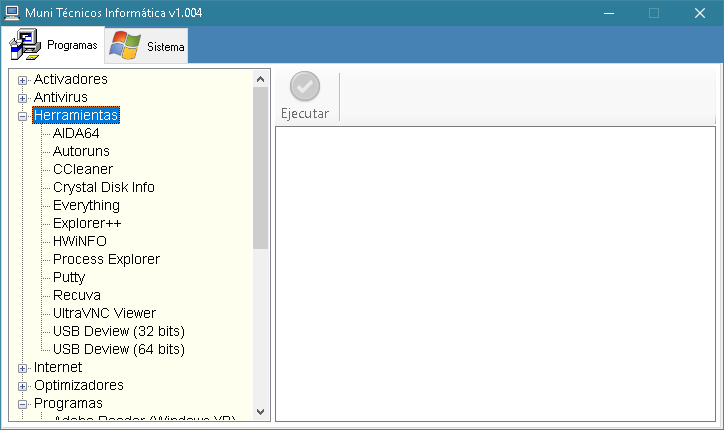Click the Ejecutar checkmark icon
Viewport: 724px width, 430px height.
[305, 86]
